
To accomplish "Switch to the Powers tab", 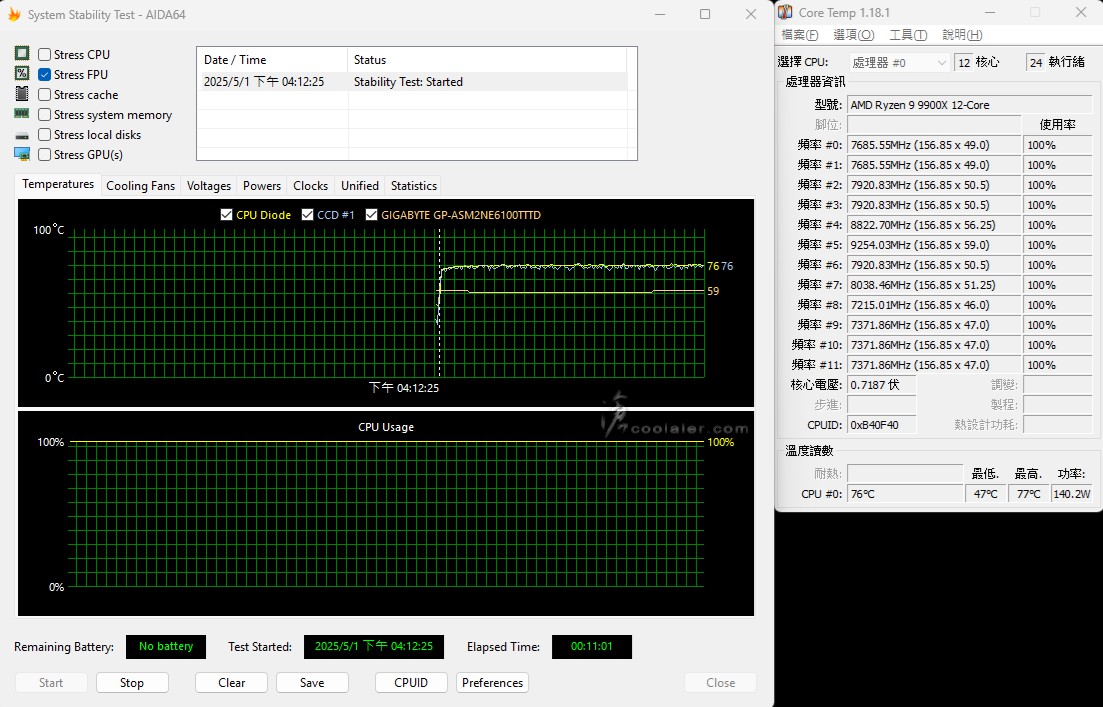I will (262, 186).
